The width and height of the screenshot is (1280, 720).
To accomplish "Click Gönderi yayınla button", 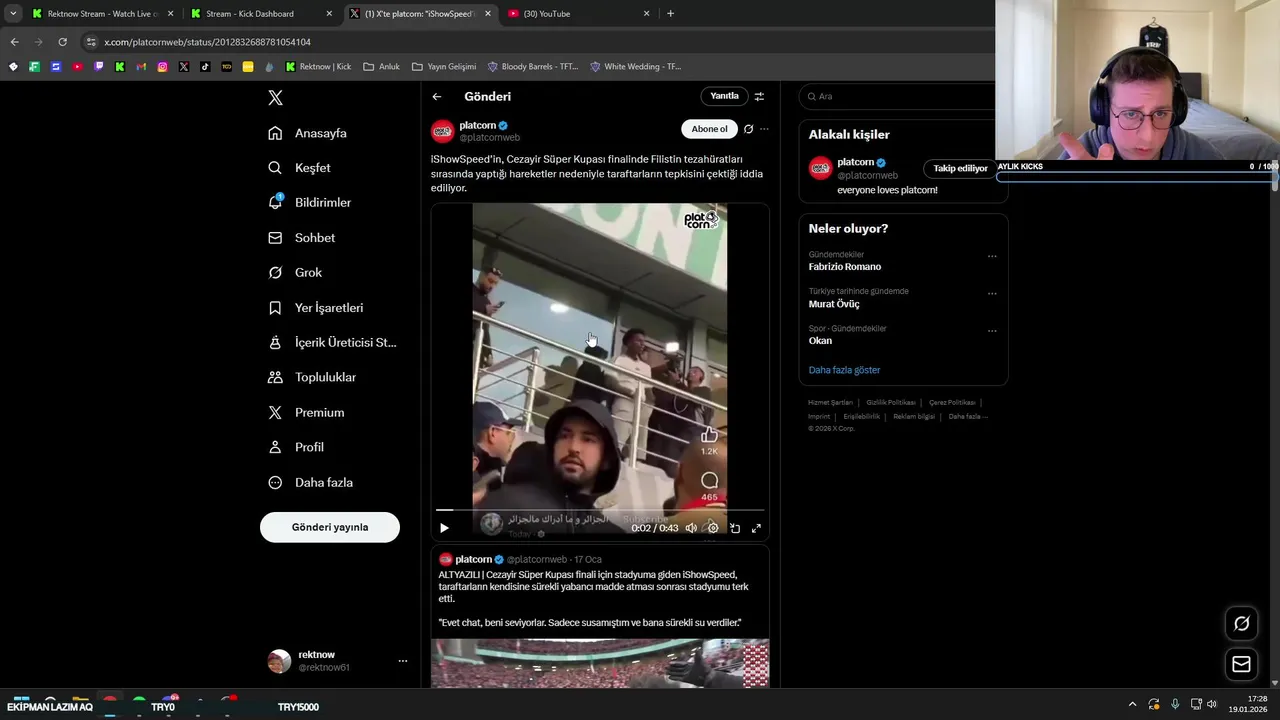I will click(330, 527).
